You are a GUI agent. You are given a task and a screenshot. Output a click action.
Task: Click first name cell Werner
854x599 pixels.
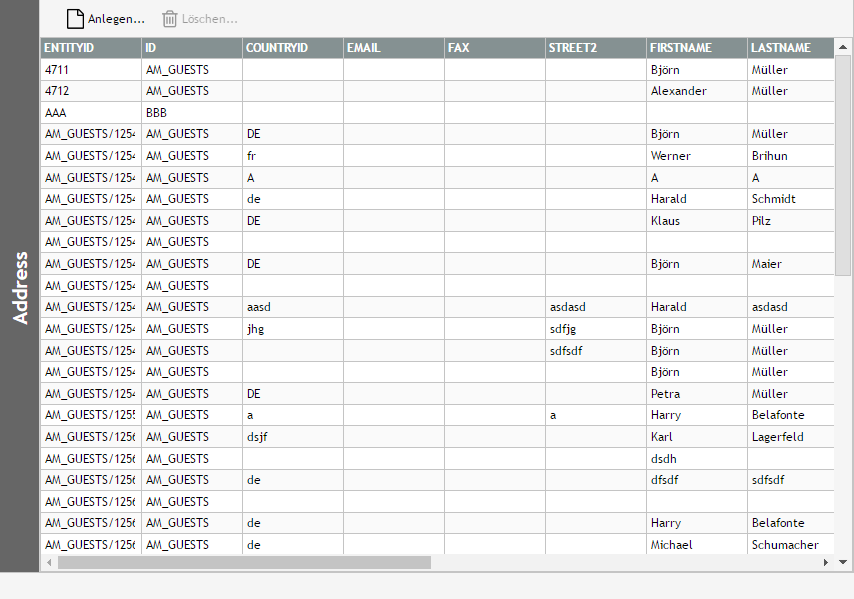pos(696,156)
